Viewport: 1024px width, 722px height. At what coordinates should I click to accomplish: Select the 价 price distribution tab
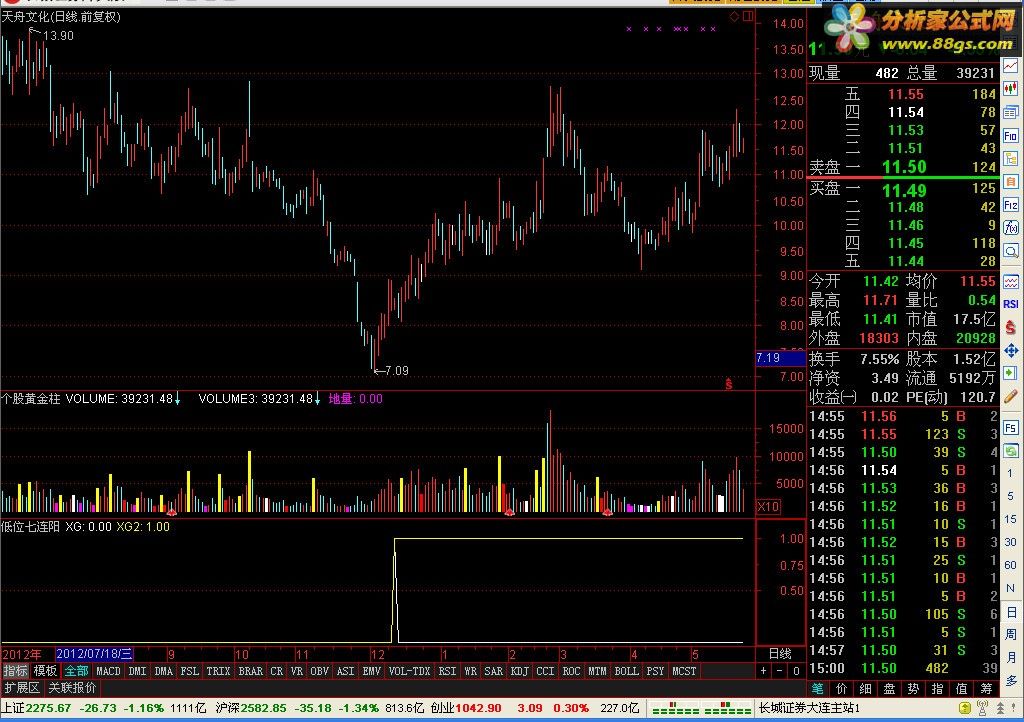tap(841, 689)
